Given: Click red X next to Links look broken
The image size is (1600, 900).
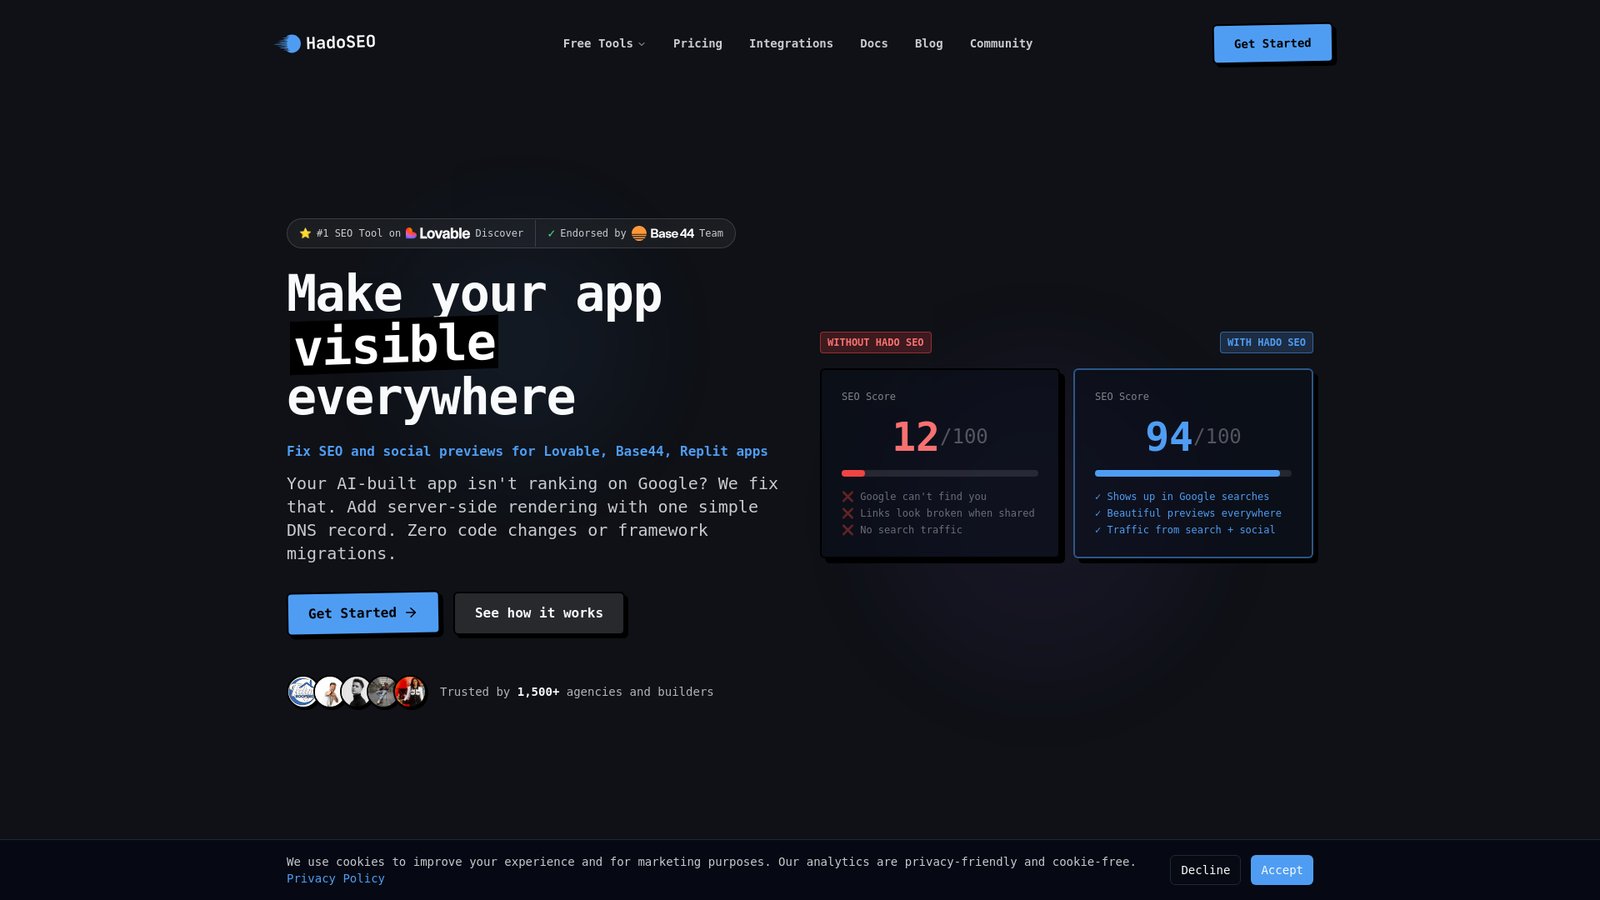Looking at the screenshot, I should (x=848, y=513).
